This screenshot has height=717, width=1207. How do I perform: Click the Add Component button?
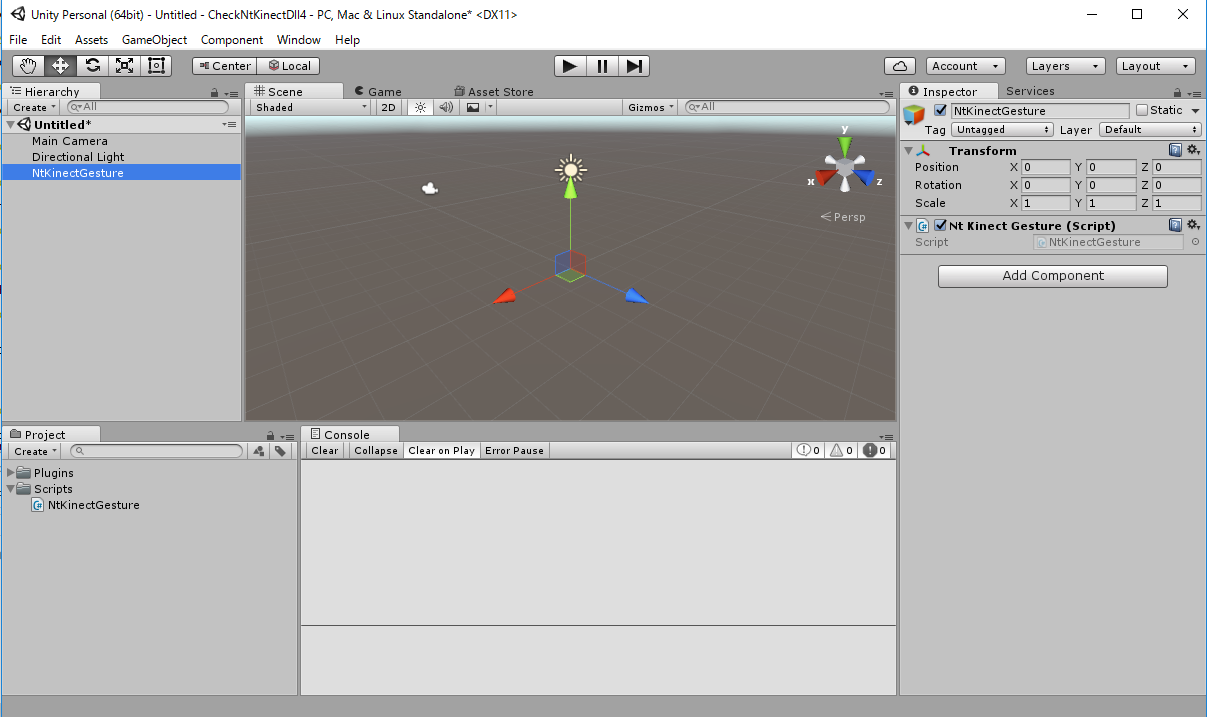(1052, 276)
